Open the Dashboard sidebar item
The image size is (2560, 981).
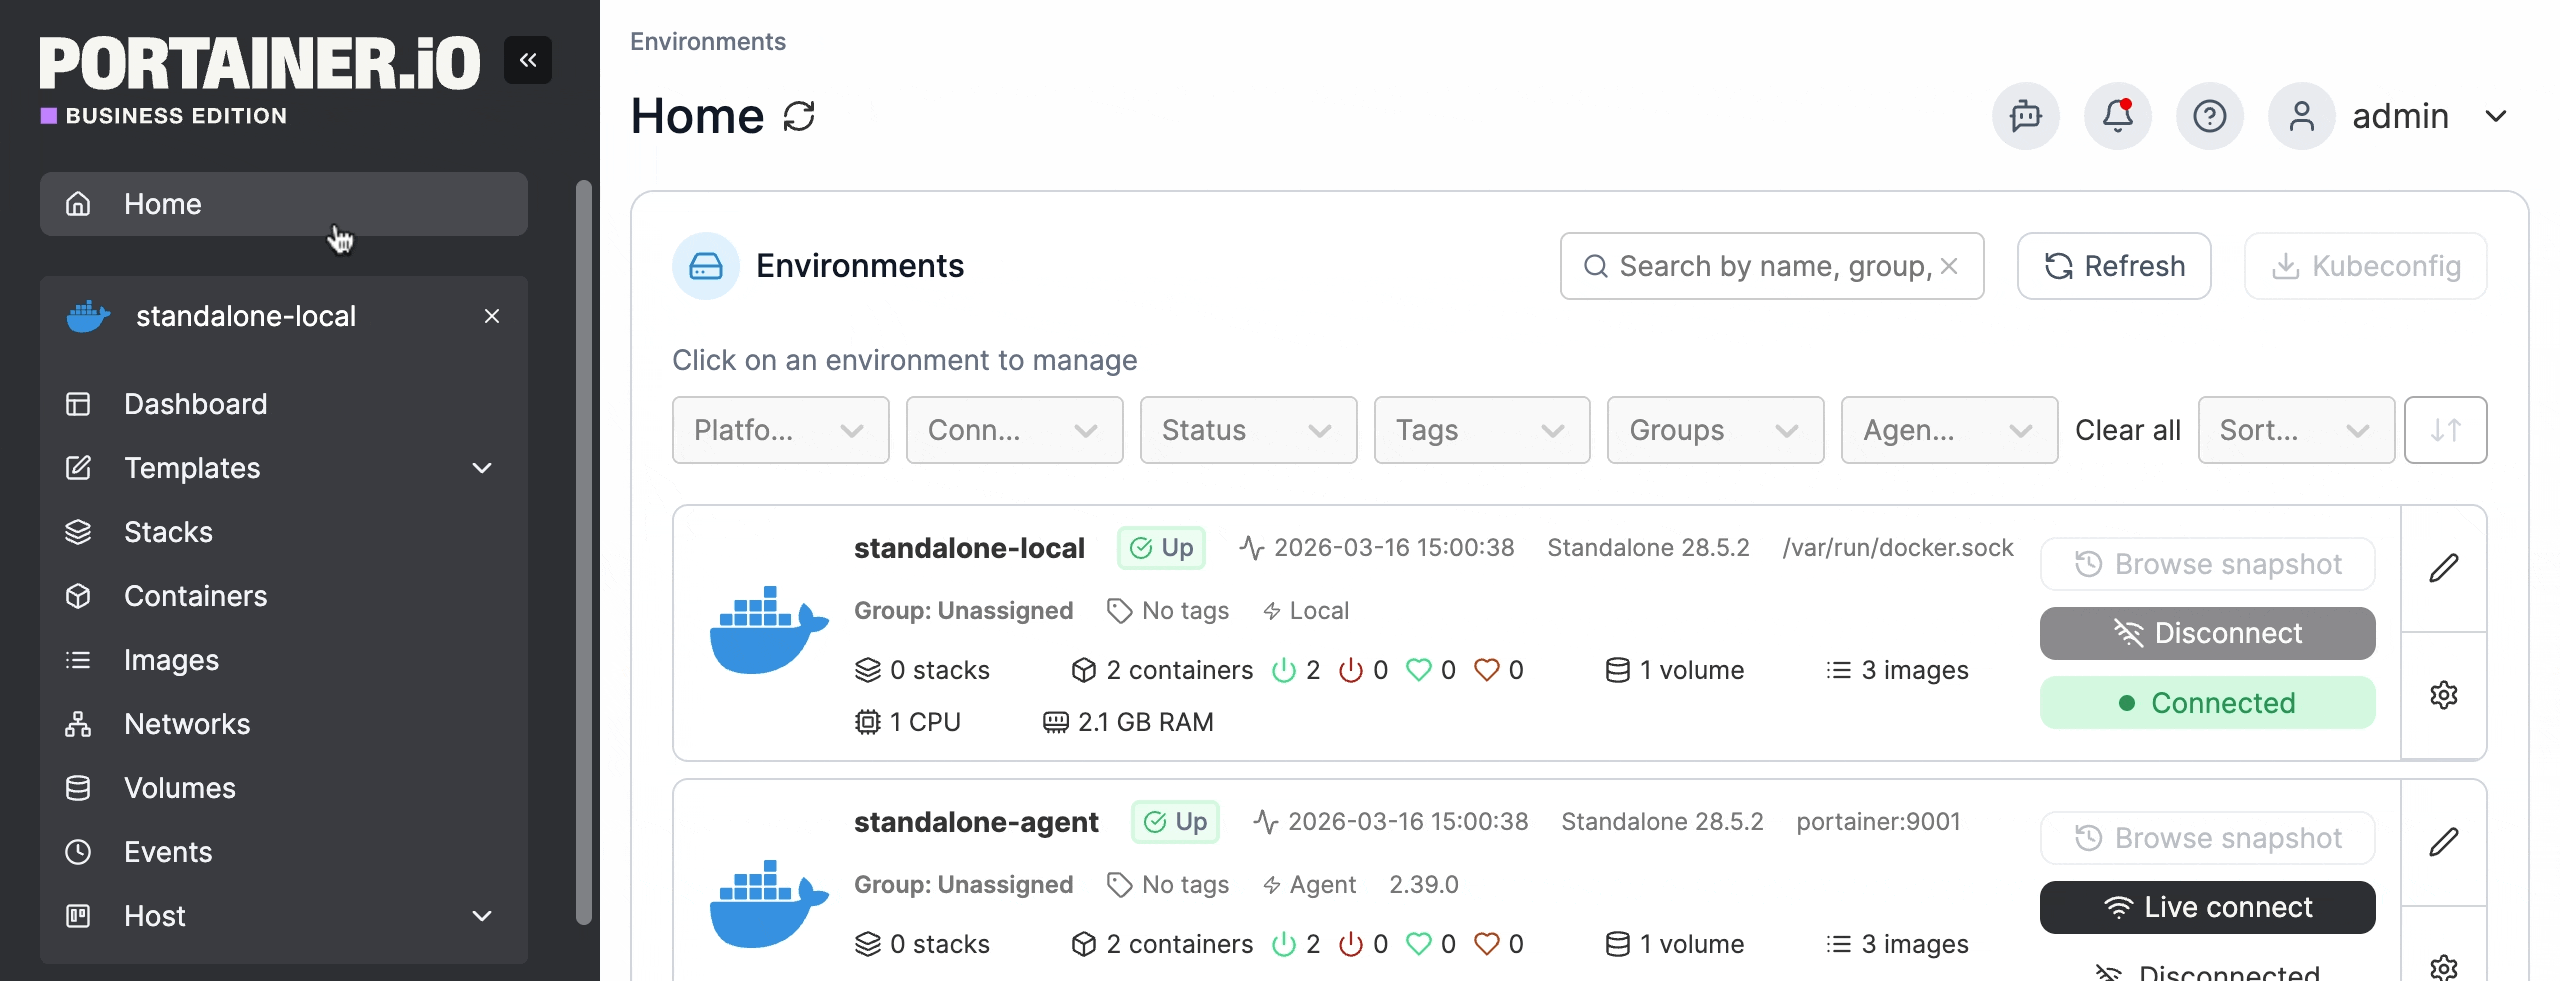195,404
